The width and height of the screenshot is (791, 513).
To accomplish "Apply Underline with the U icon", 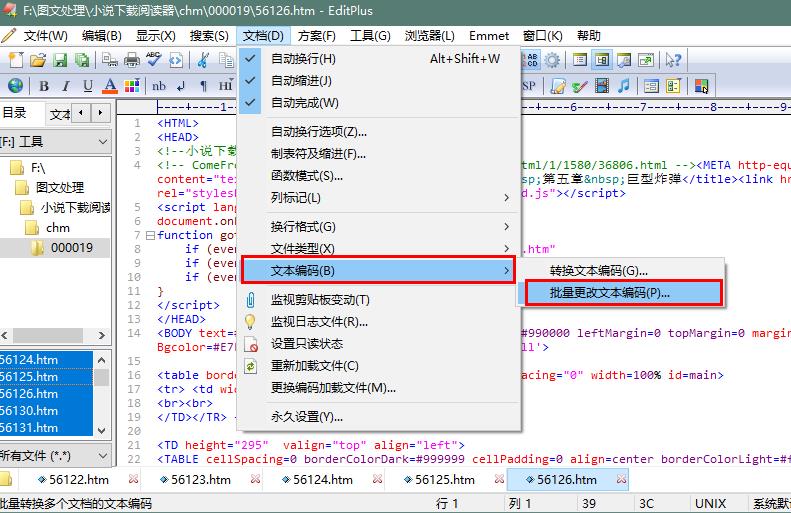I will (88, 86).
